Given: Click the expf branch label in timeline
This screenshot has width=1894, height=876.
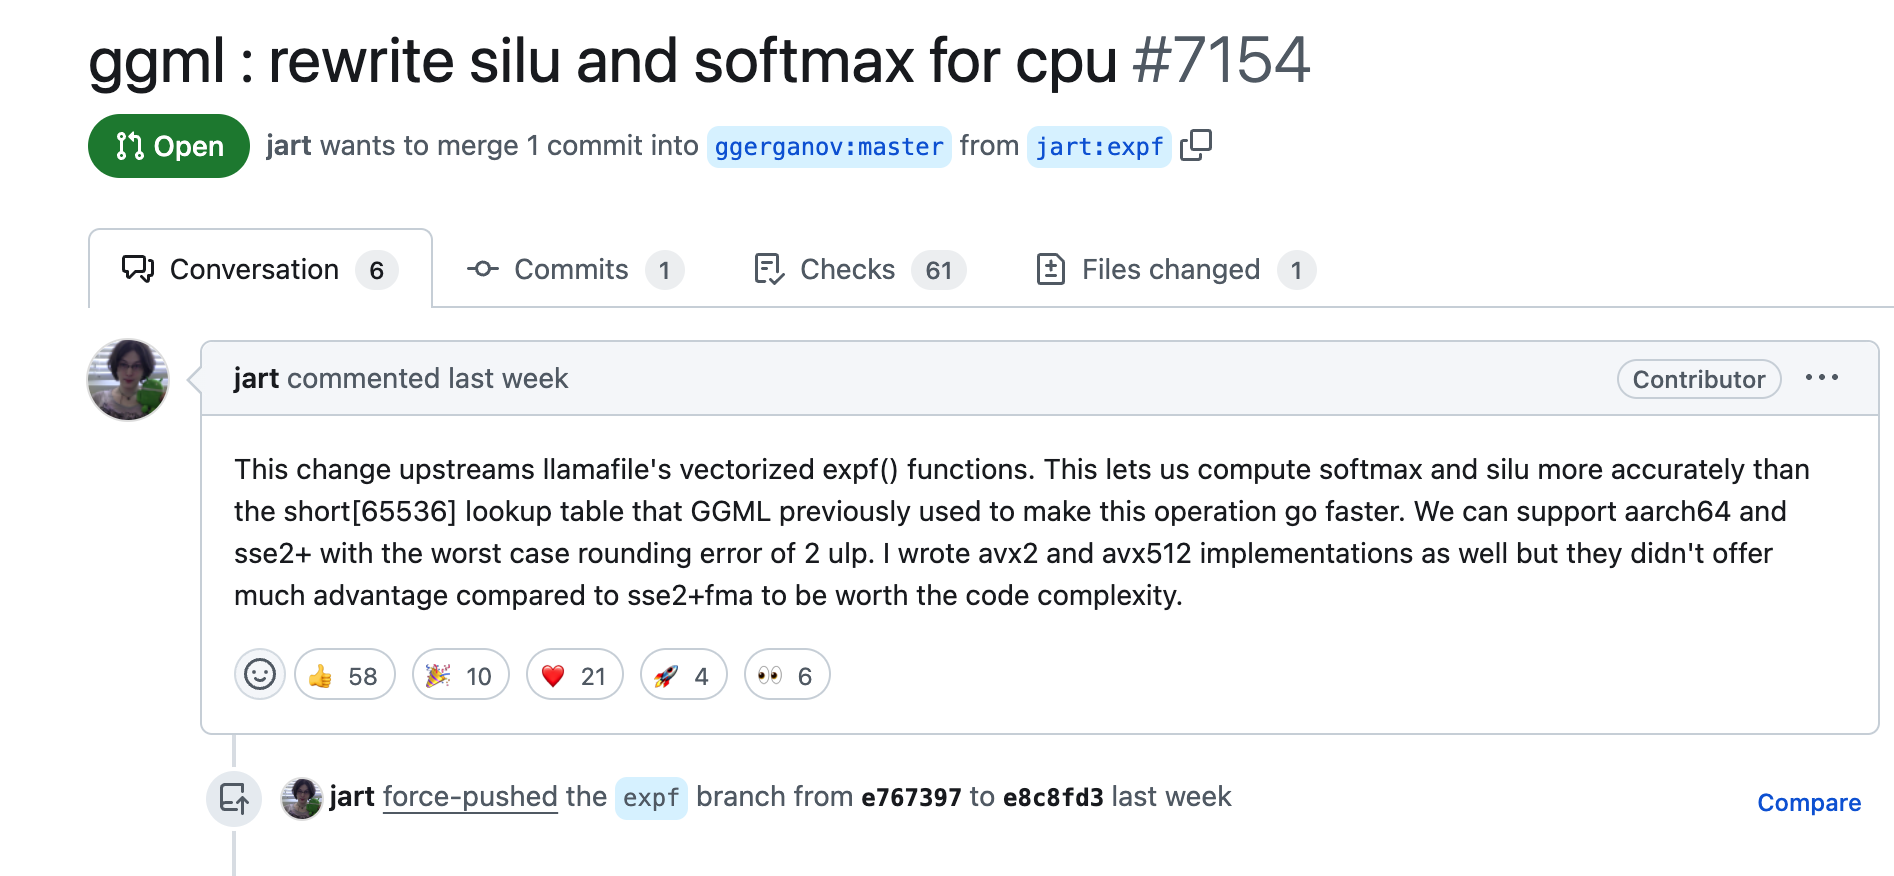Looking at the screenshot, I should pos(651,798).
